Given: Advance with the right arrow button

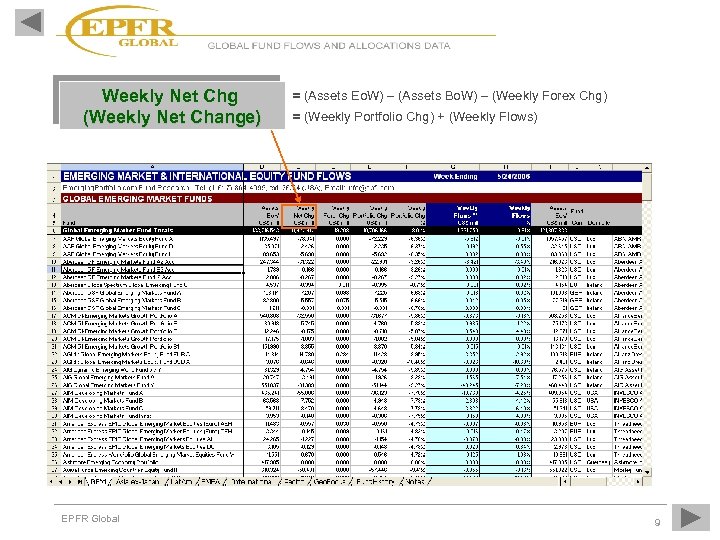Looking at the screenshot, I should [691, 518].
